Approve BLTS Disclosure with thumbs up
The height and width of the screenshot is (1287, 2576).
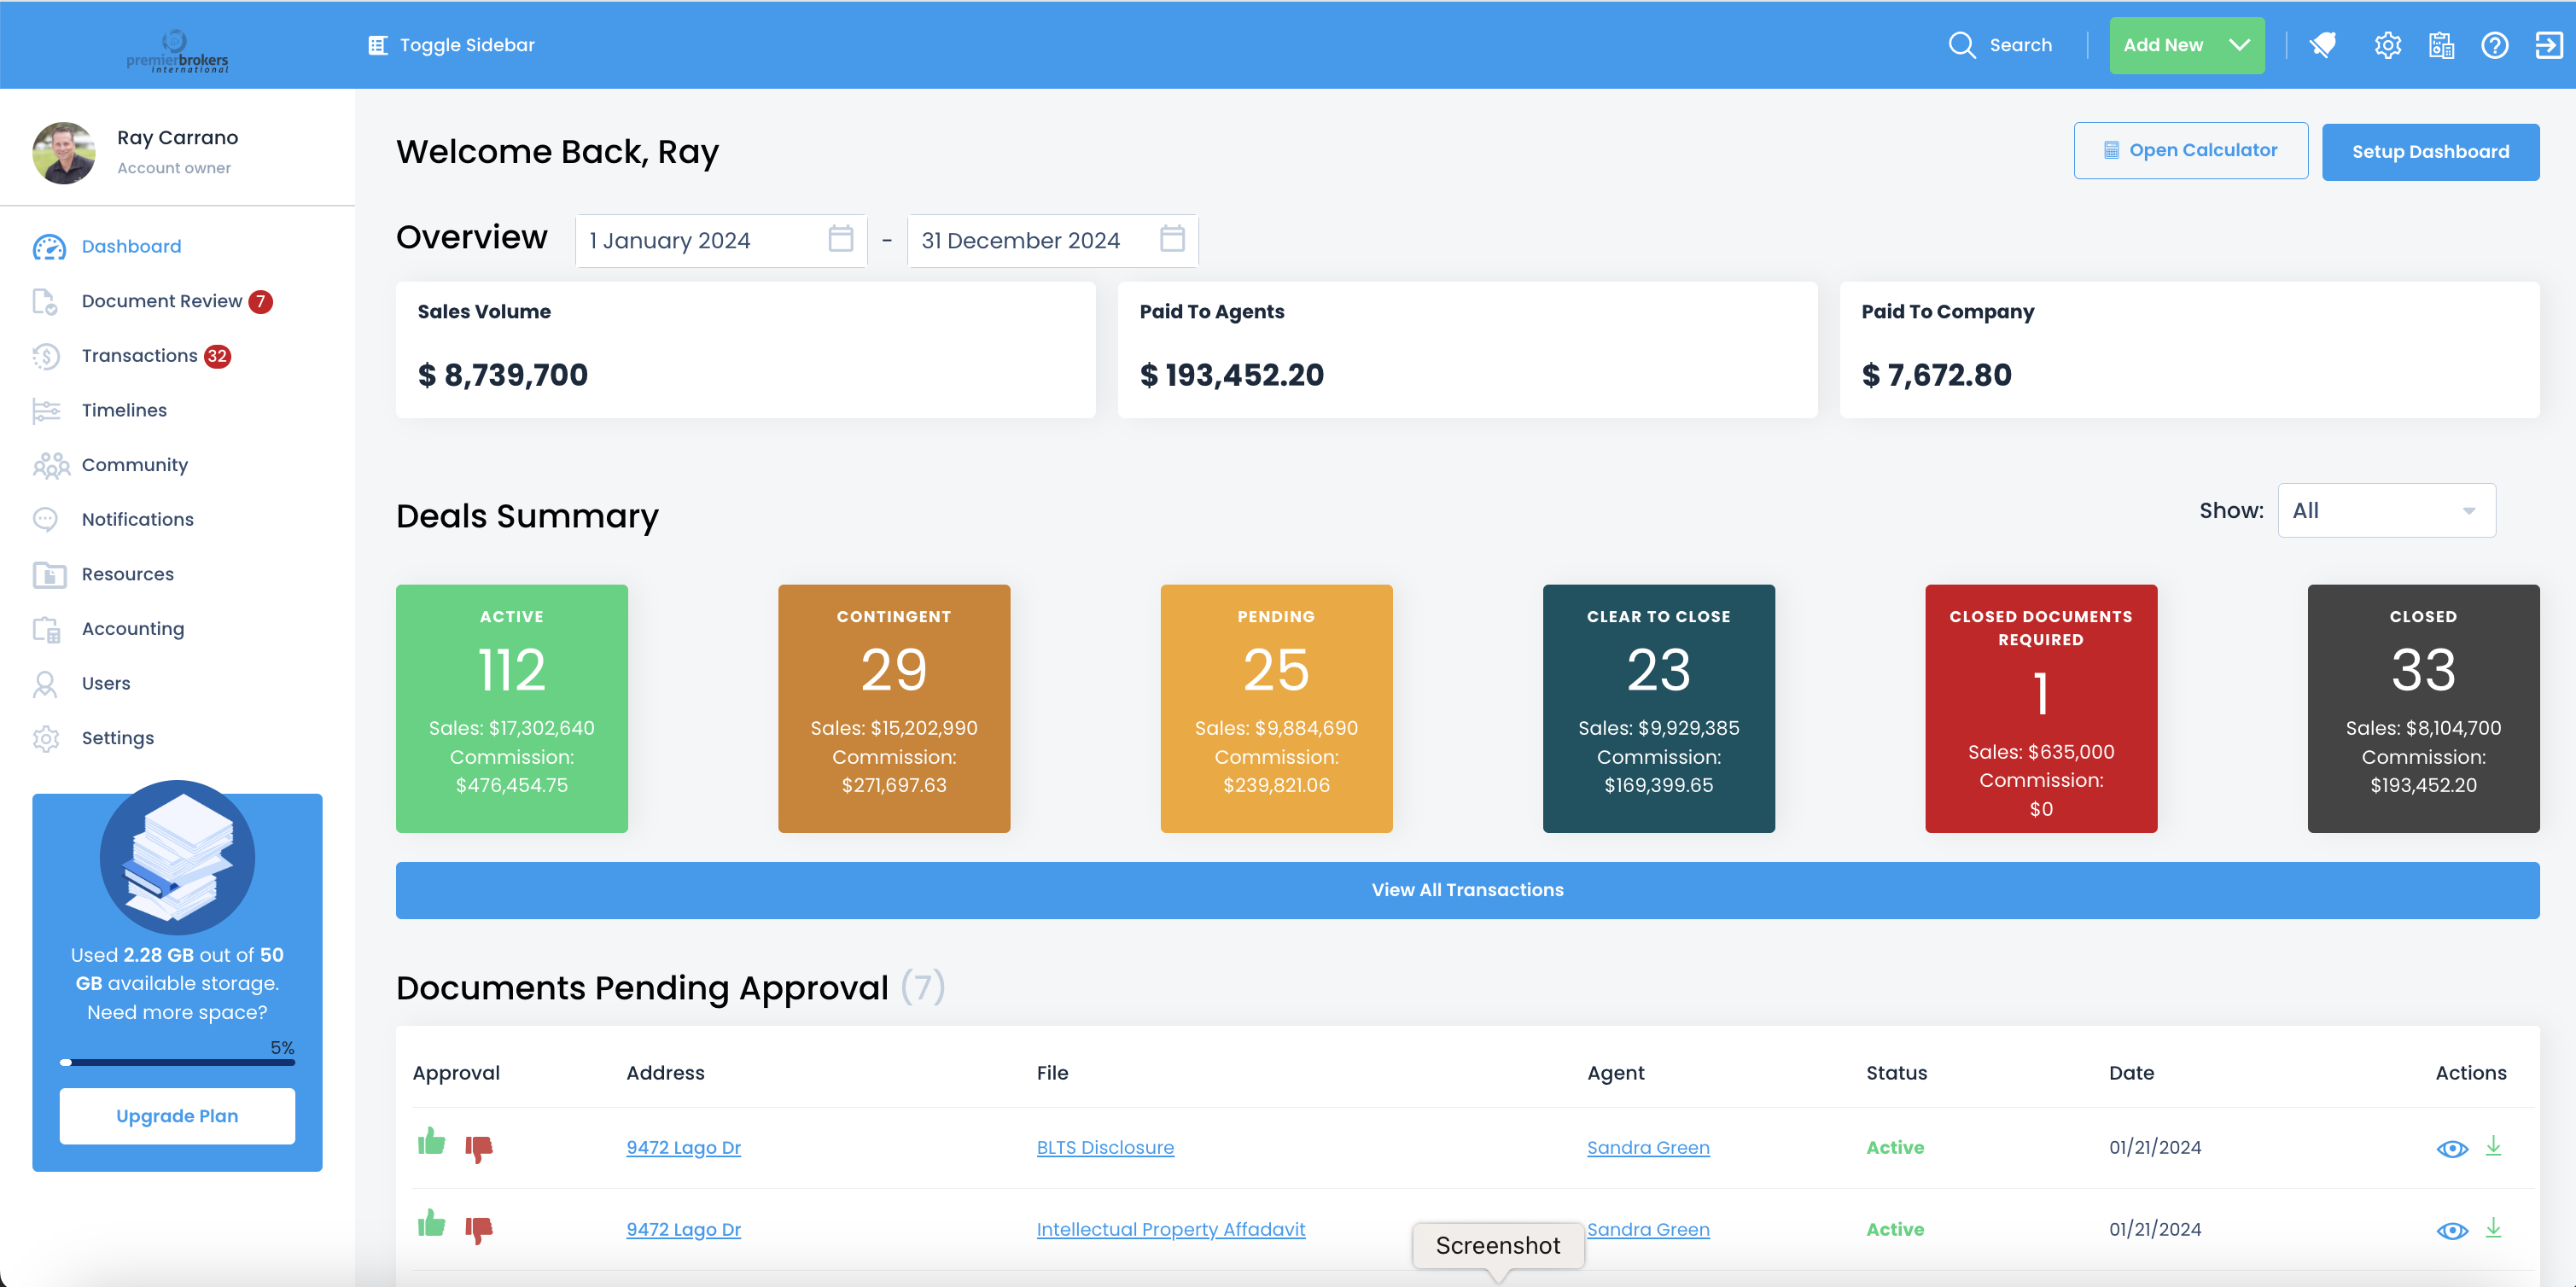point(431,1141)
